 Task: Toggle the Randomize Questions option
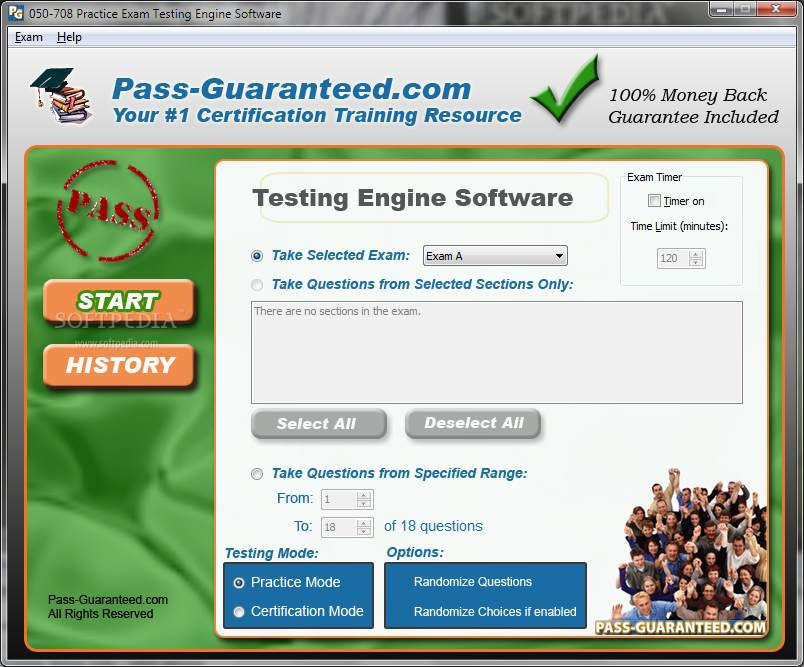[x=473, y=582]
